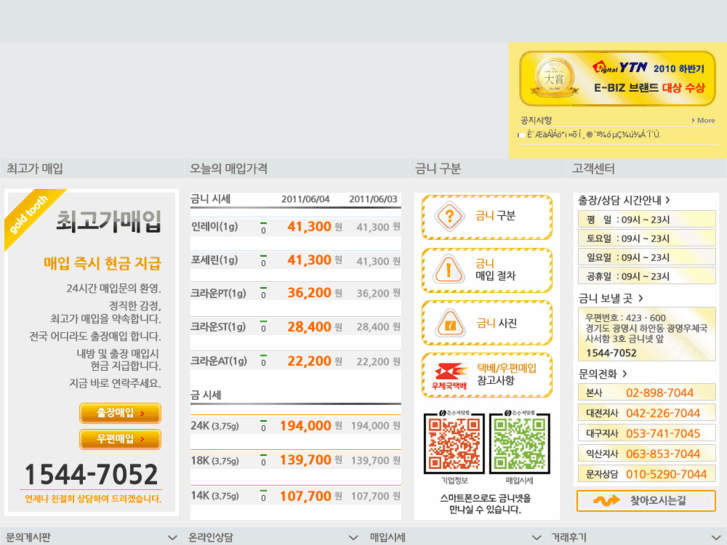Screen dimensions: 727x545
Task: Click the 크라운AT(1g) price row label
Action: 219,361
